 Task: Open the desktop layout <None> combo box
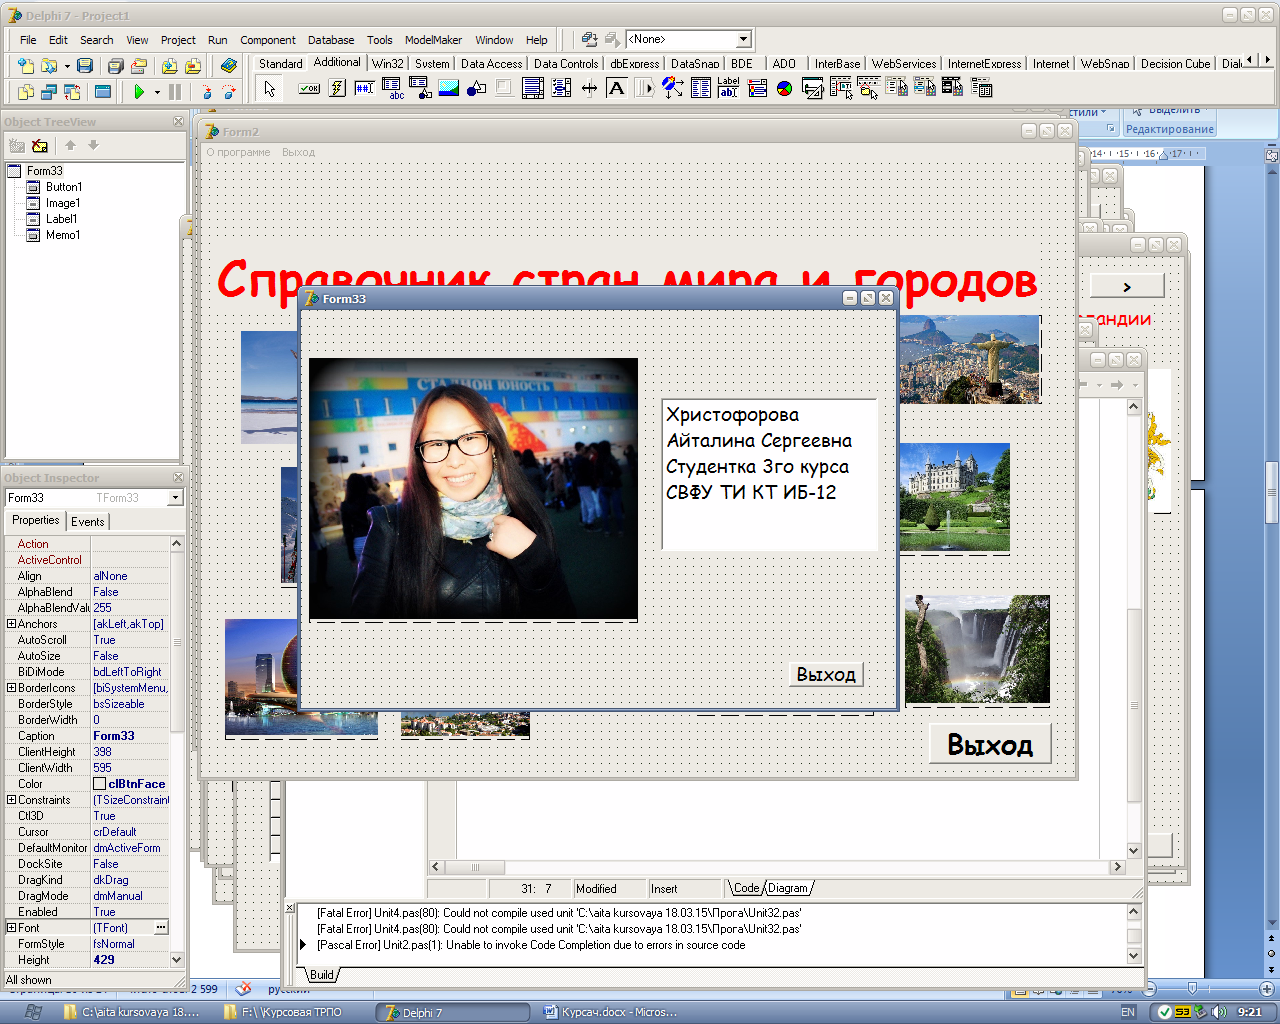tap(743, 40)
